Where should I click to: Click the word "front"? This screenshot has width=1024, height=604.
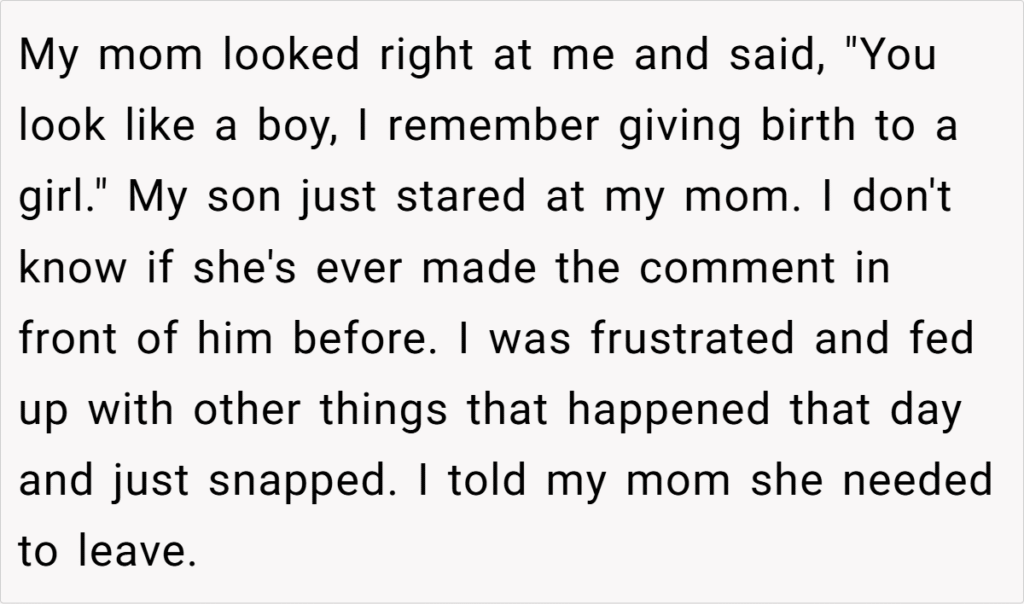(x=68, y=338)
